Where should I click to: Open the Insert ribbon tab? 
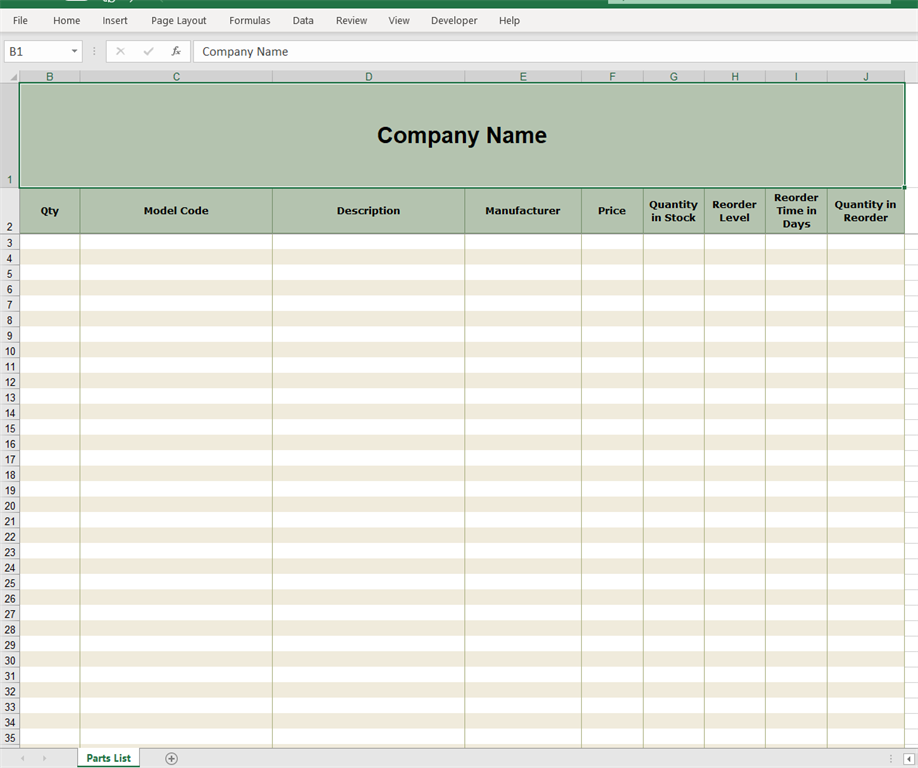(115, 20)
